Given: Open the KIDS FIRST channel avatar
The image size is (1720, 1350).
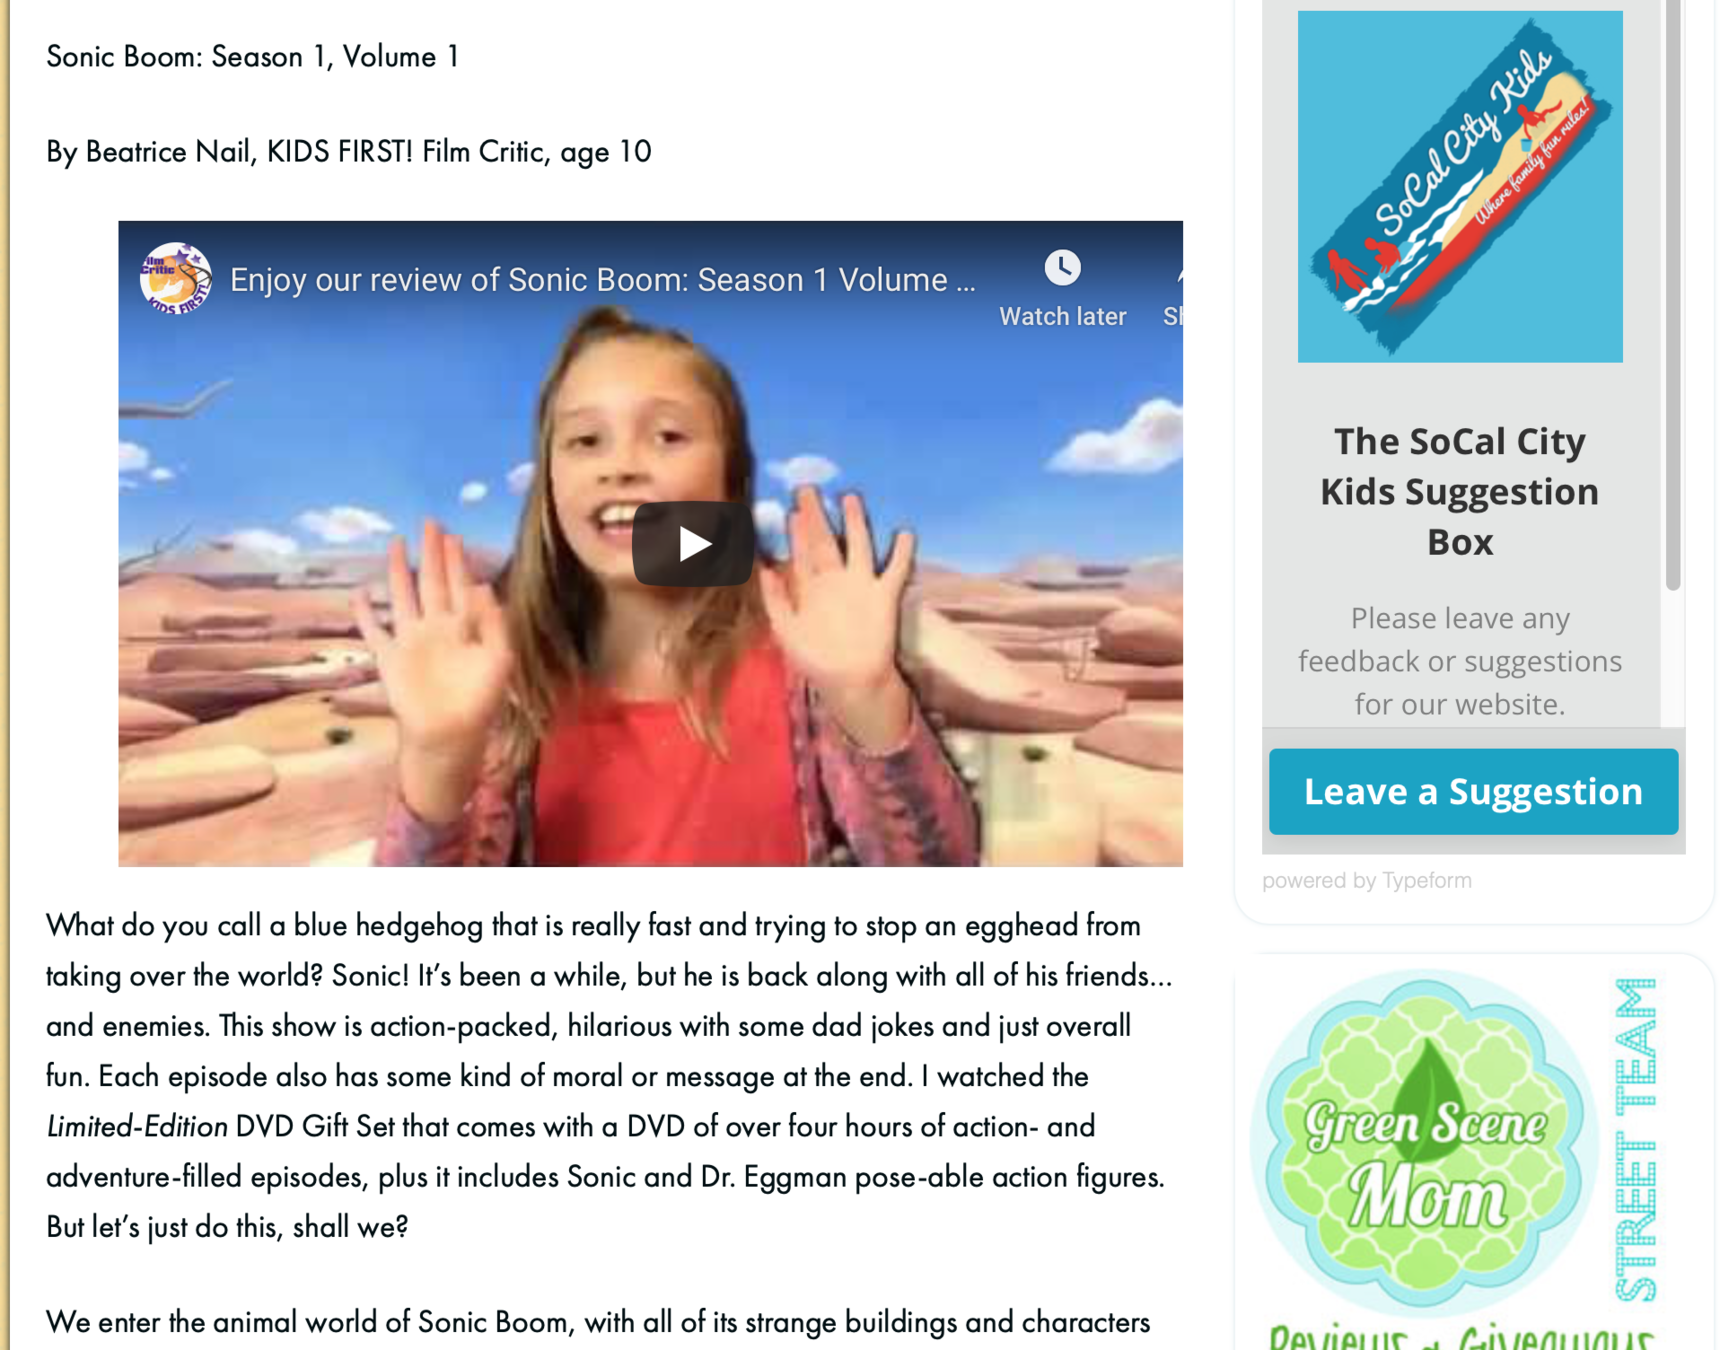Looking at the screenshot, I should click(175, 279).
